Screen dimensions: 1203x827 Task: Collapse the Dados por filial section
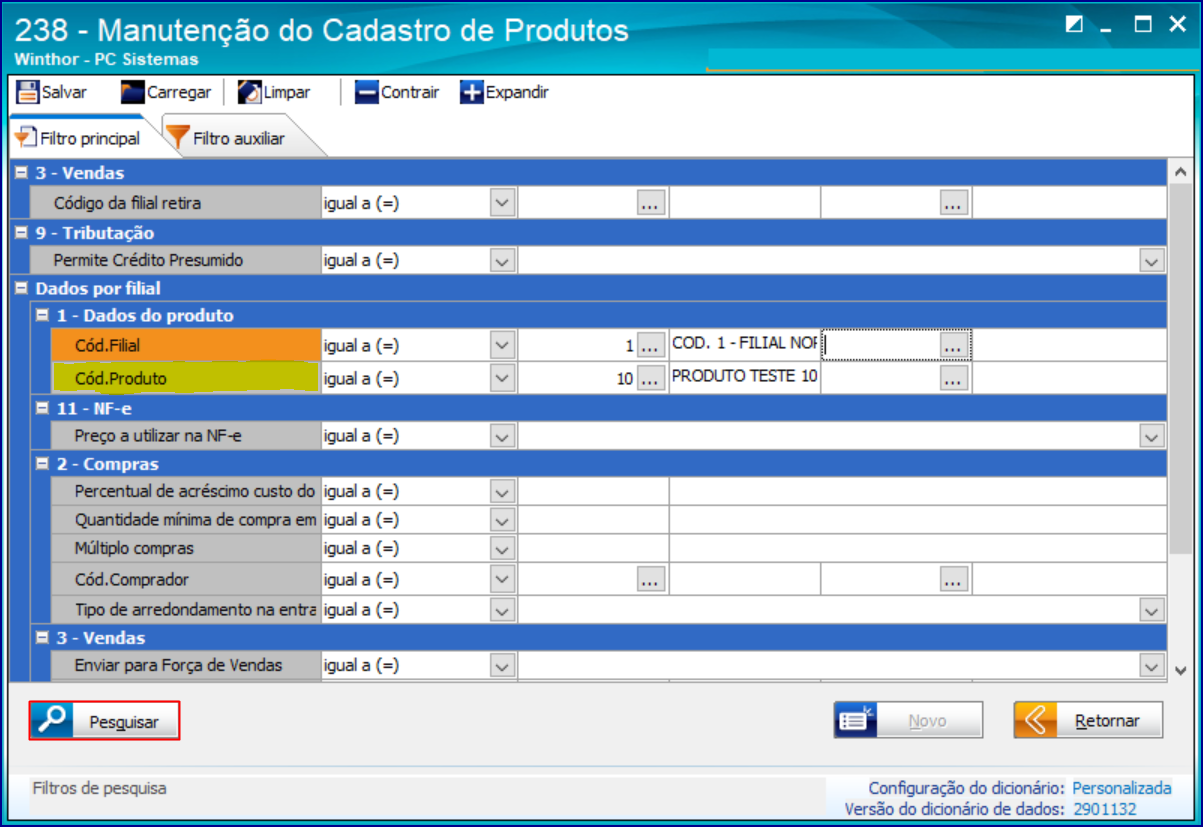[21, 288]
